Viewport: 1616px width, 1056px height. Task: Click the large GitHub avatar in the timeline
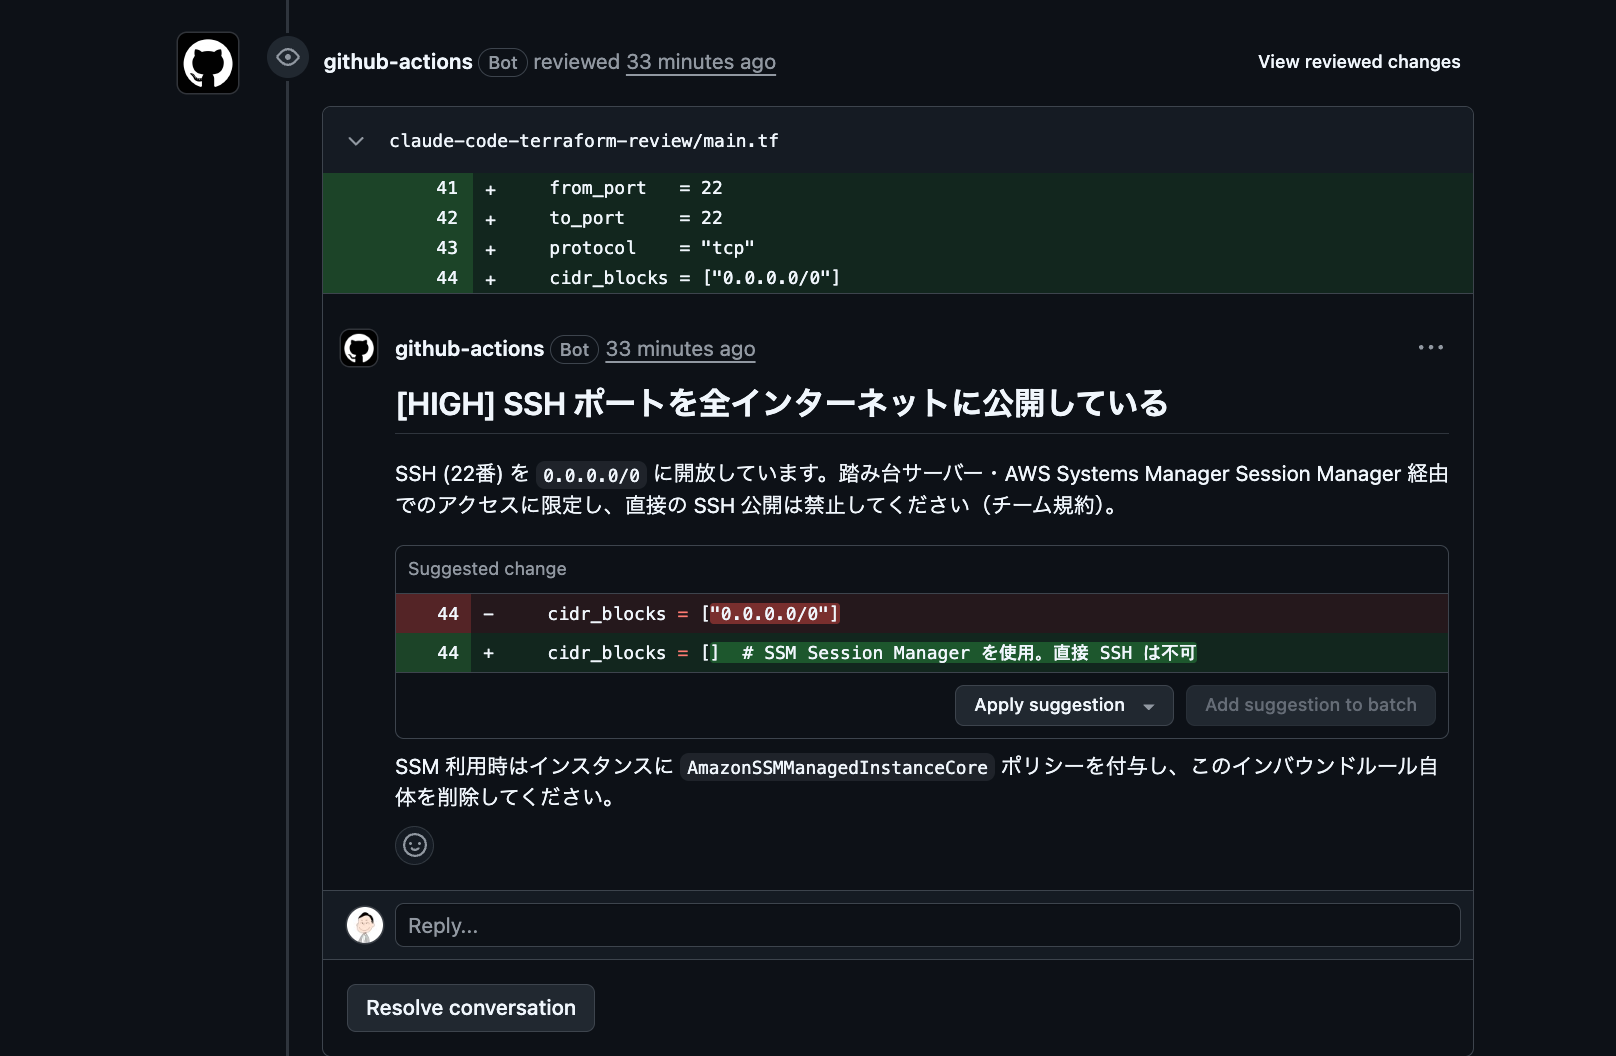[208, 63]
